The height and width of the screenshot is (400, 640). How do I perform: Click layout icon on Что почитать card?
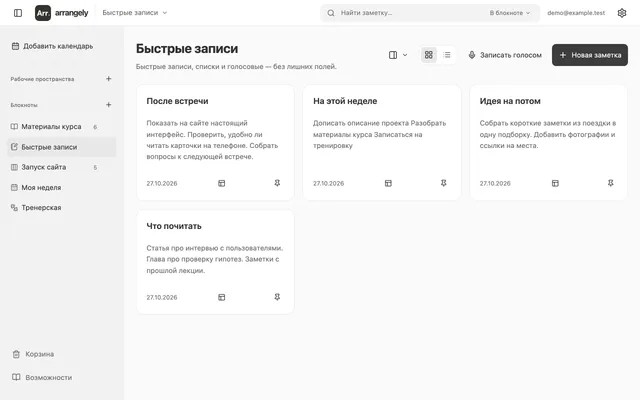(222, 297)
